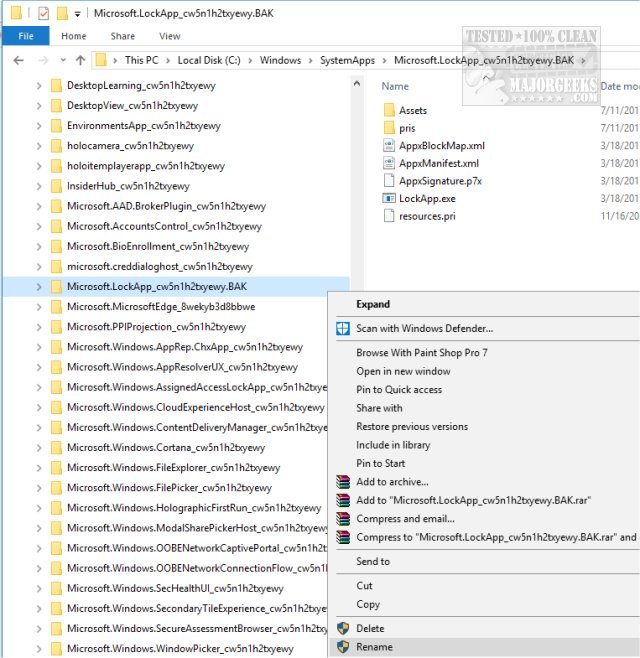Click the Windows Defender shield icon
Screen dimensions: 640x658
click(x=343, y=329)
